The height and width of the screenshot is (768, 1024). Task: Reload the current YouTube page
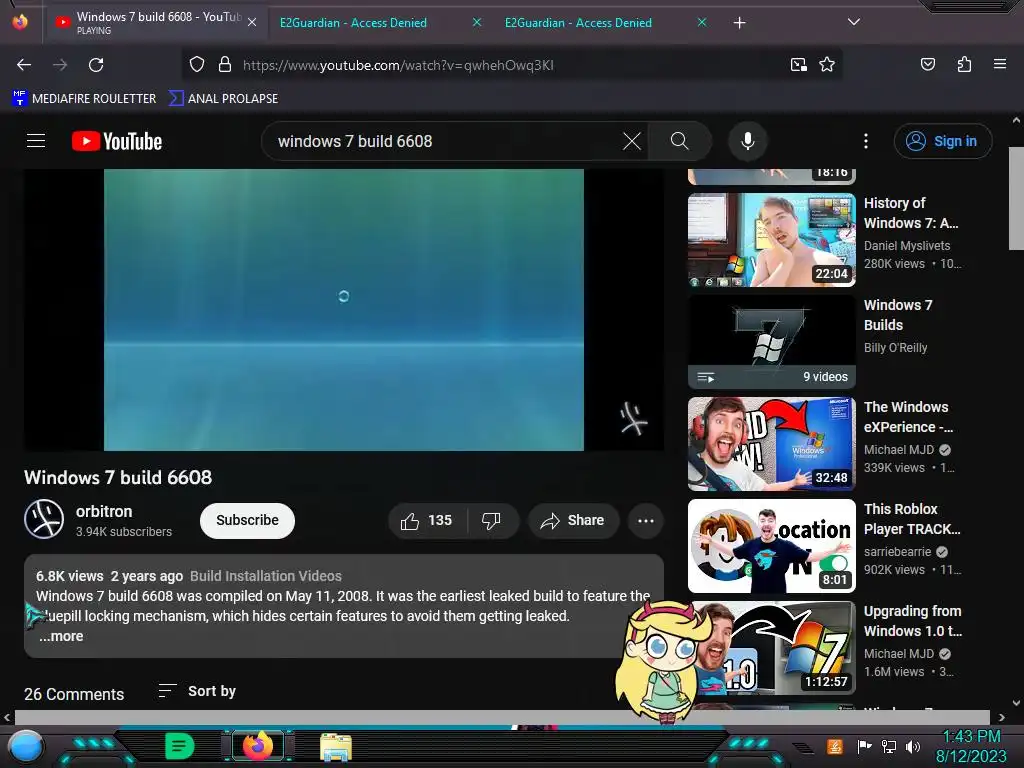(96, 65)
